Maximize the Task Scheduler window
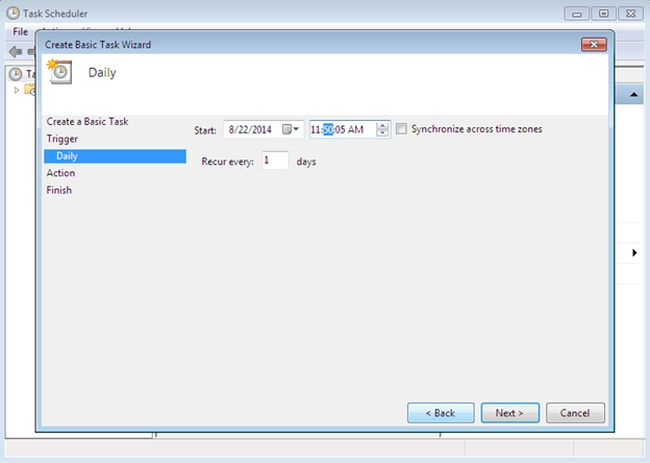Screen dimensions: 650x463 (604, 14)
